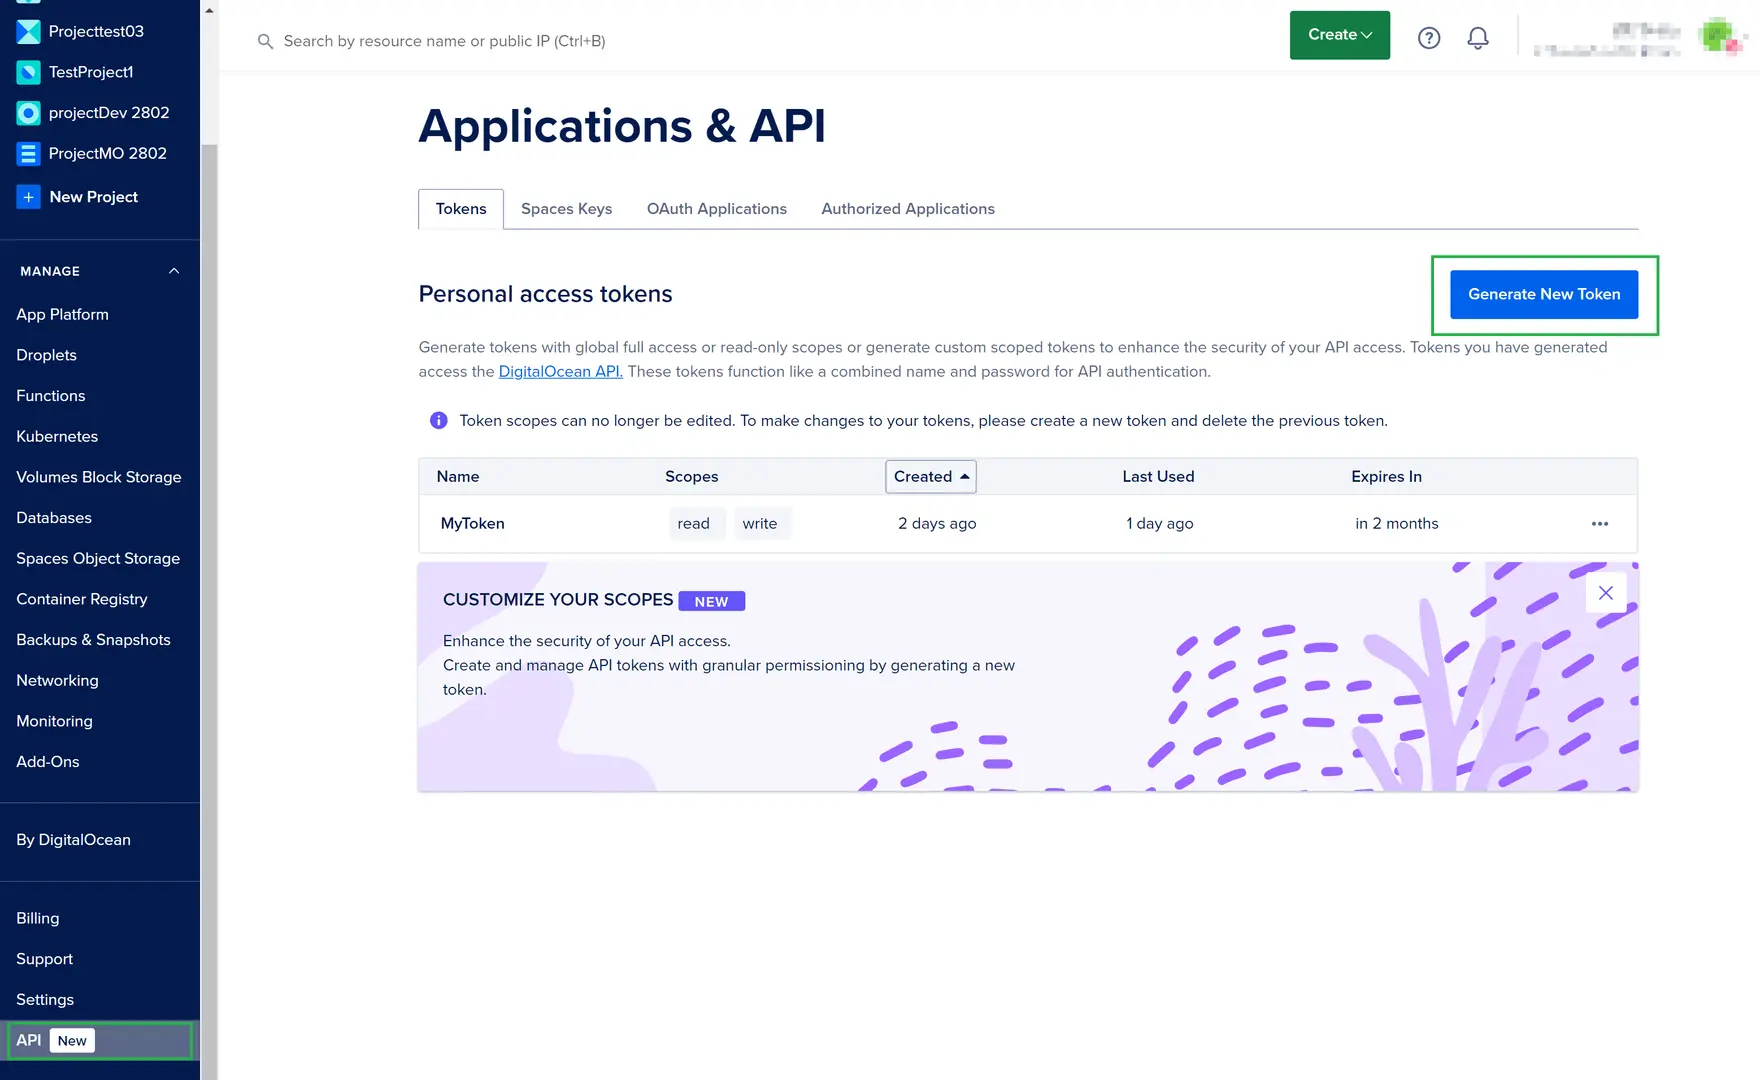Screen dimensions: 1760x1080
Task: Click the Projecttest03 project icon
Action: click(x=28, y=31)
